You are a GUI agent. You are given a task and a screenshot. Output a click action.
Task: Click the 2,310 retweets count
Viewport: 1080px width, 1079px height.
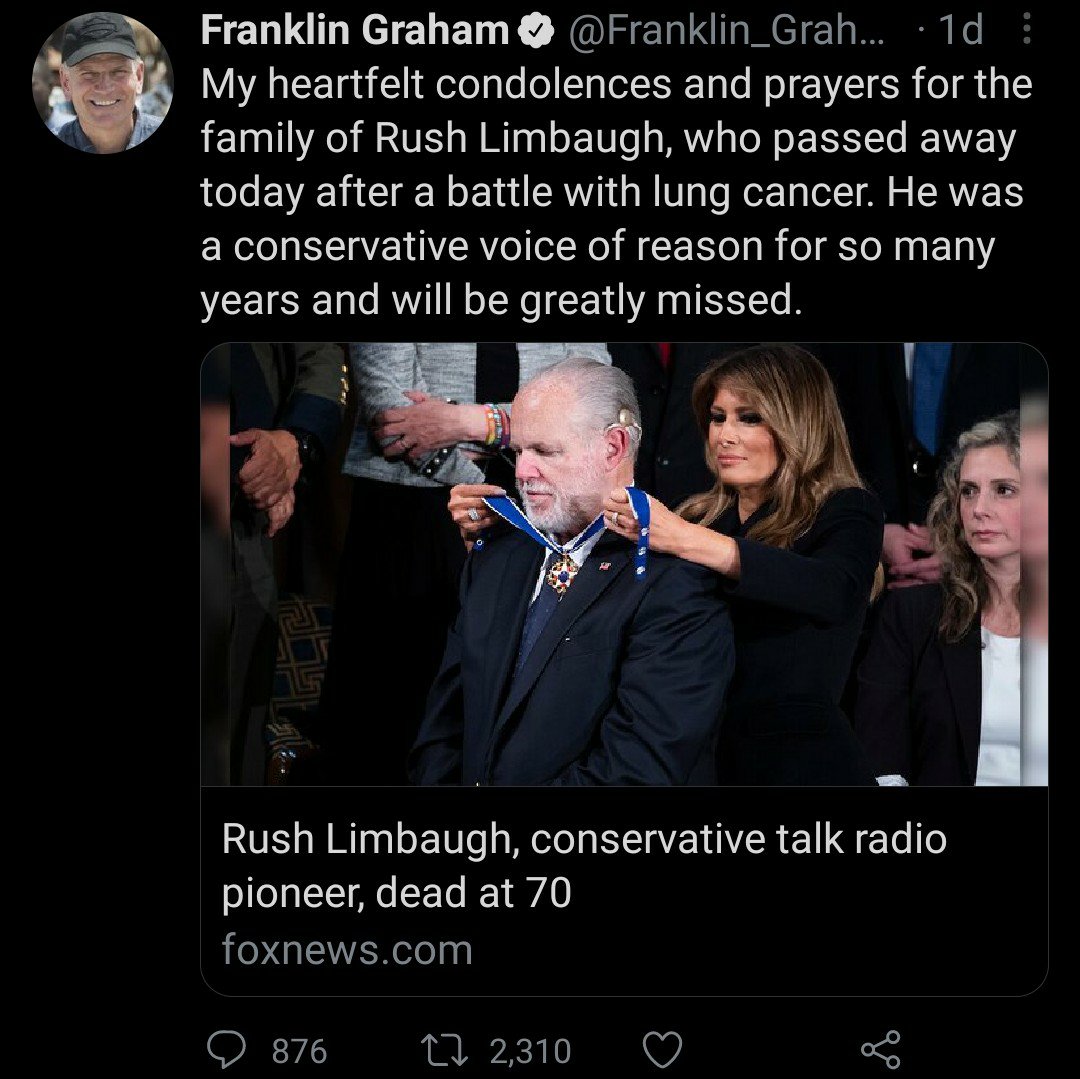coord(530,1051)
